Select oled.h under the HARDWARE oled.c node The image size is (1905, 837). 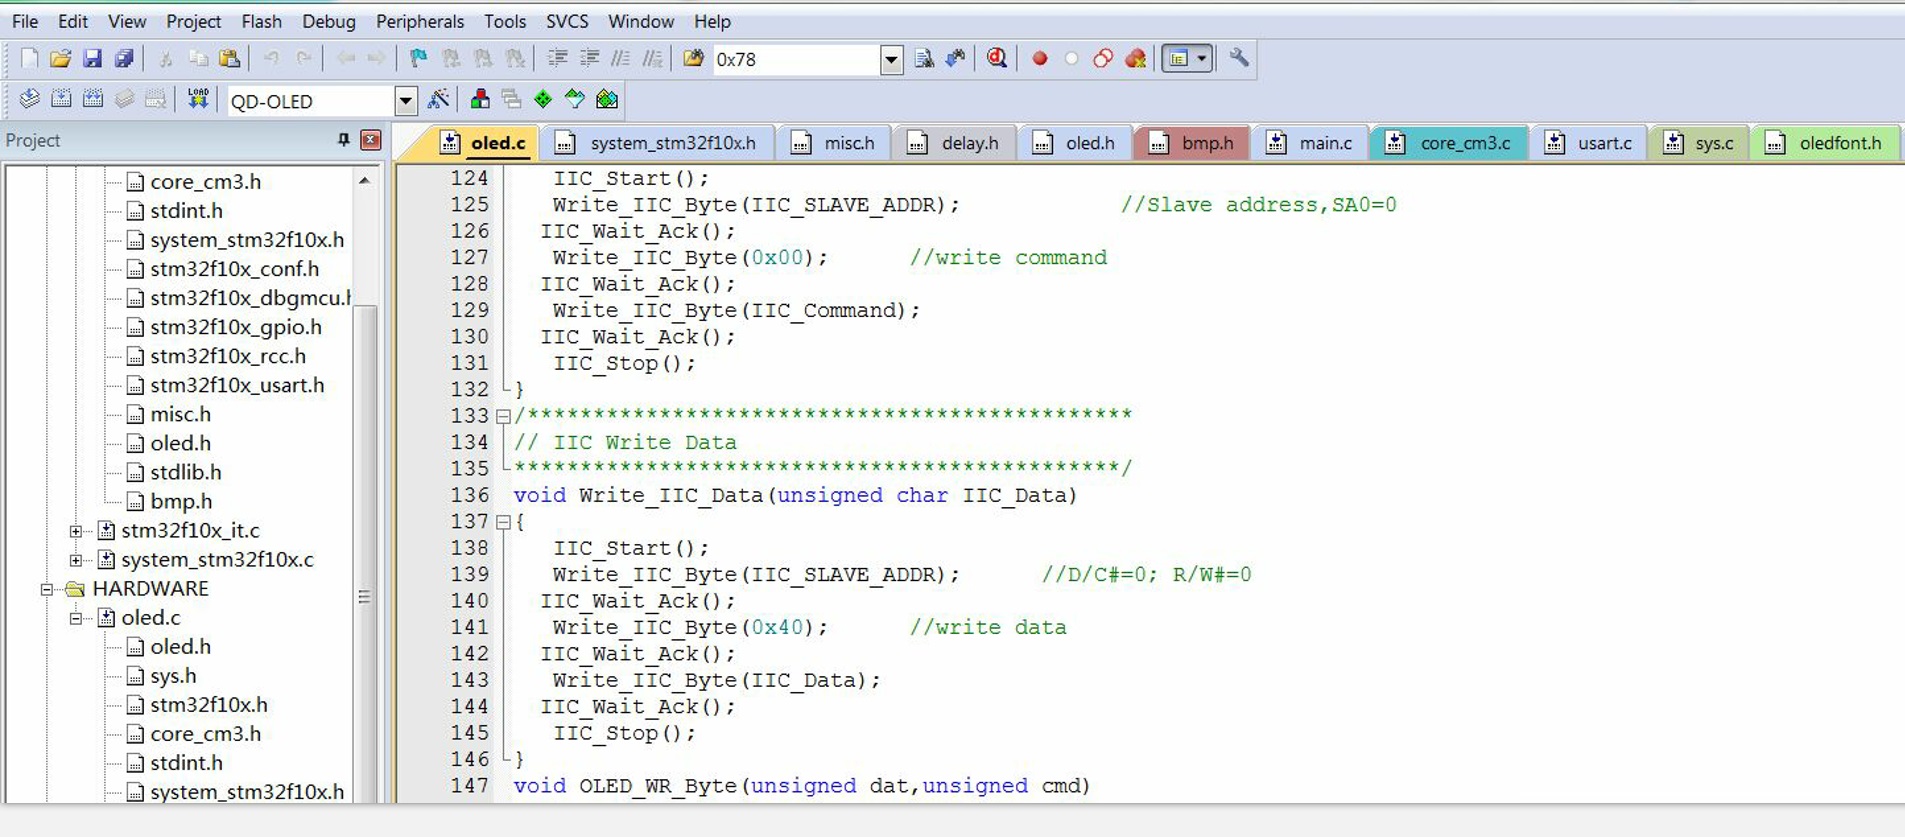tap(180, 647)
